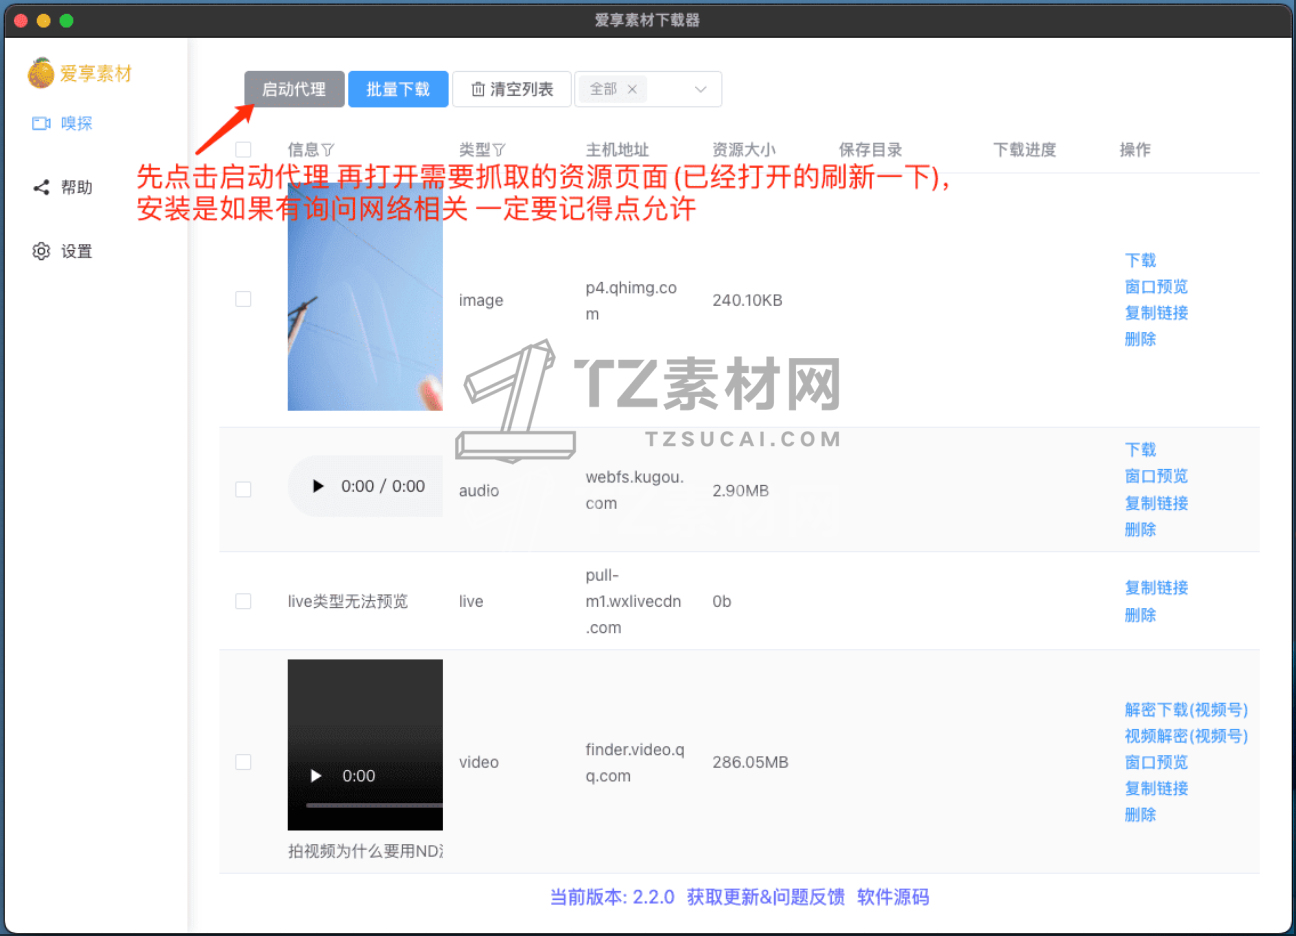Expand the type filter dropdown arrow
Viewport: 1296px width, 936px height.
pyautogui.click(x=700, y=89)
